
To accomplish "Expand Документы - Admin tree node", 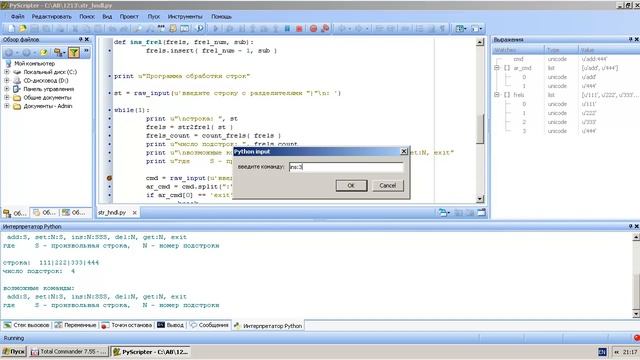I will coord(7,106).
